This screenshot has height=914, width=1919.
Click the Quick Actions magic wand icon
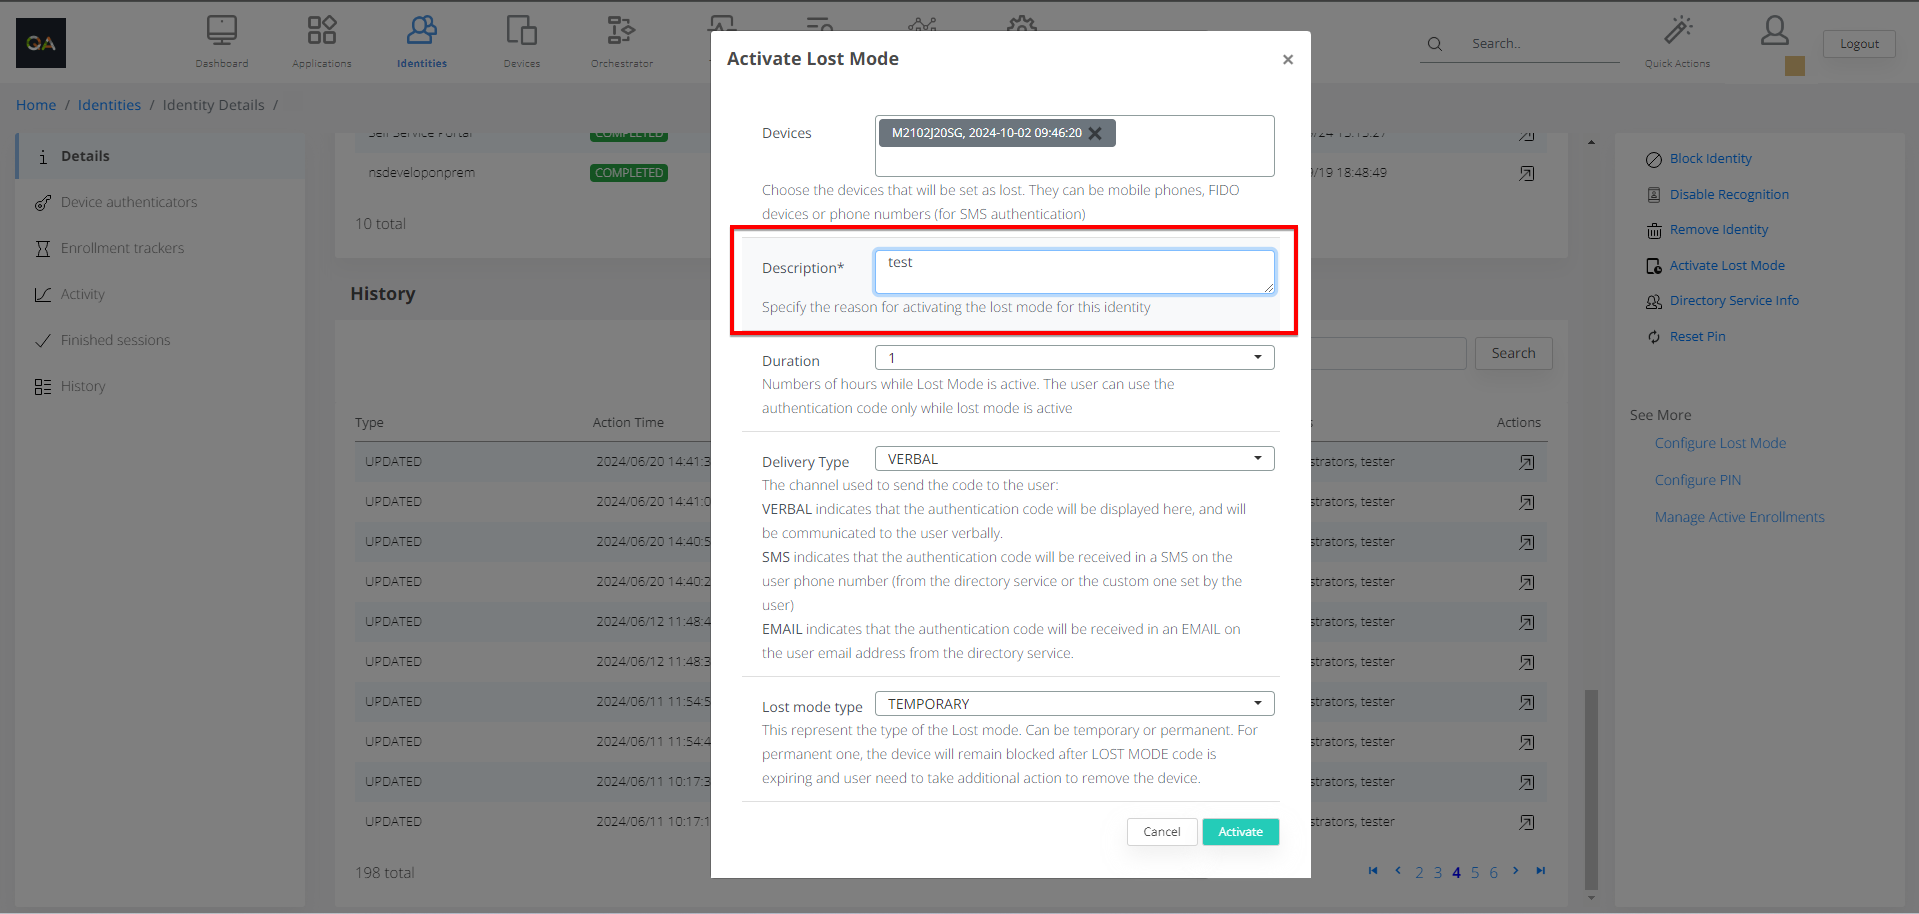(1678, 31)
